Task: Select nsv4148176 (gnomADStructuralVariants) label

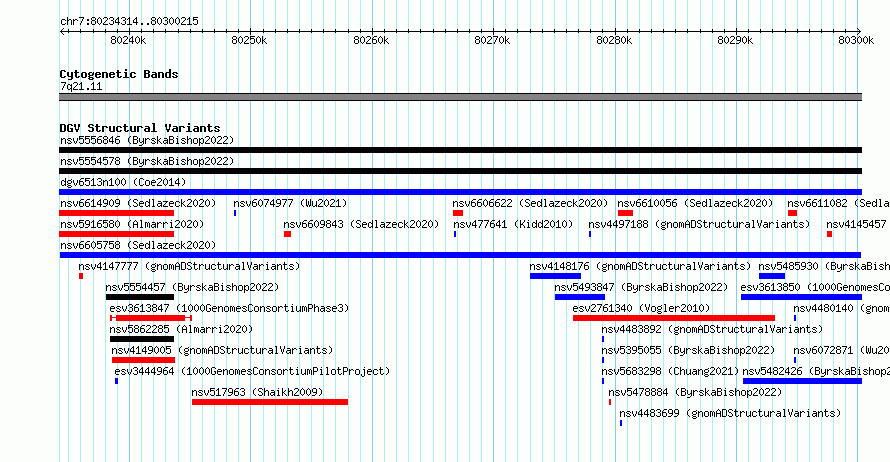Action: (640, 266)
